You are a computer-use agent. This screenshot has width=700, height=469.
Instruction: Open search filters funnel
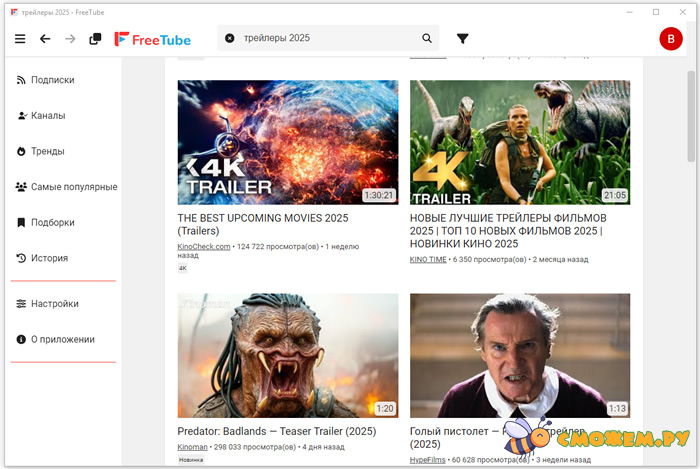click(462, 39)
